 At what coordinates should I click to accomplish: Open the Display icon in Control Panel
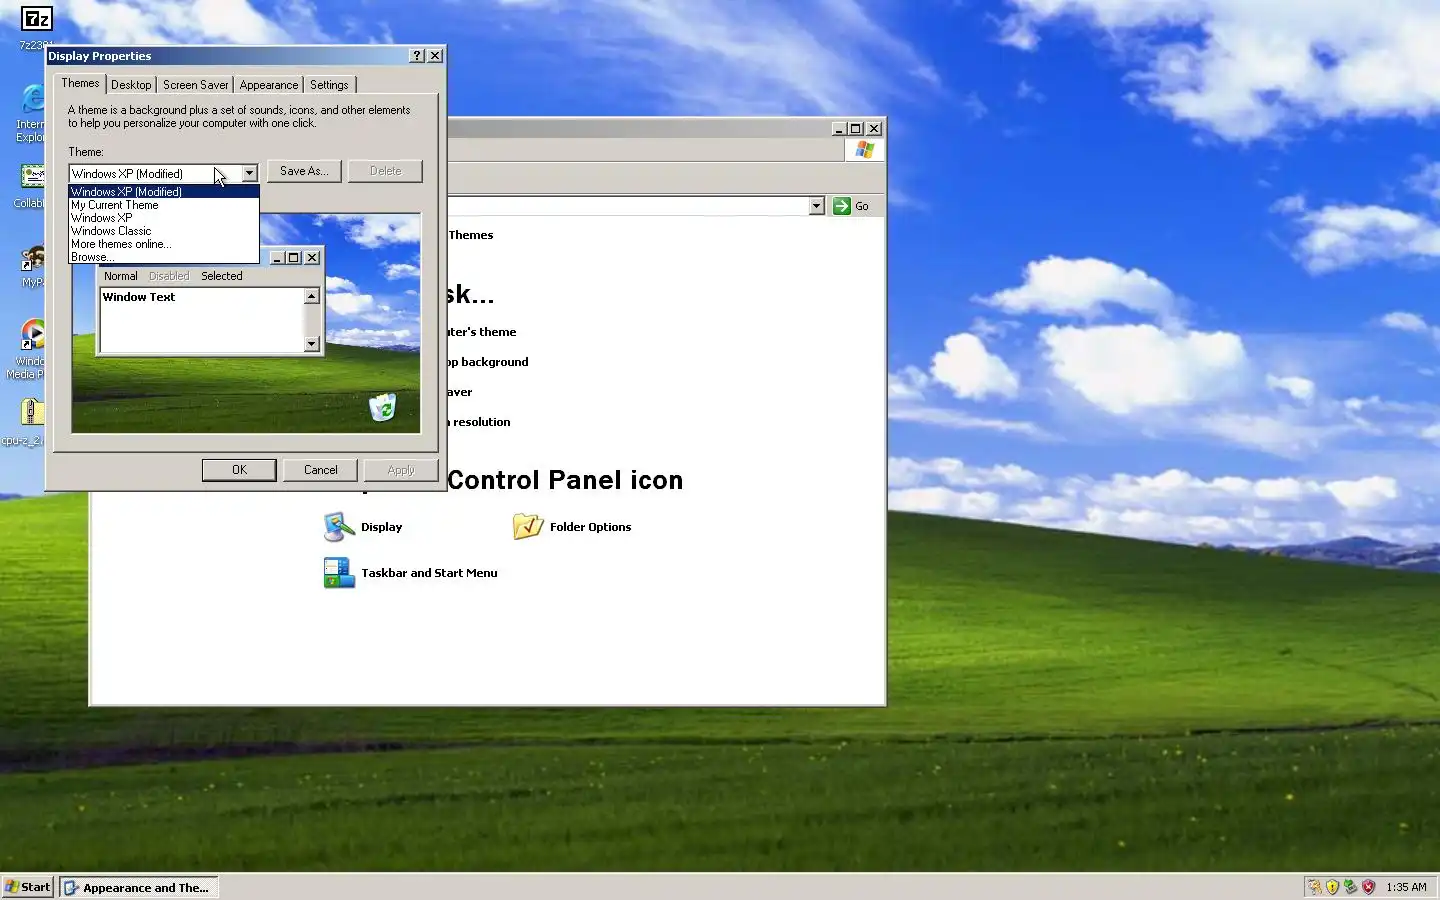339,527
